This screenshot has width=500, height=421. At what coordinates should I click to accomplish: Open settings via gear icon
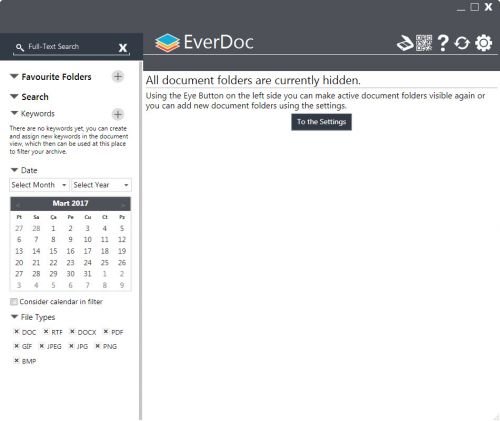[x=484, y=43]
